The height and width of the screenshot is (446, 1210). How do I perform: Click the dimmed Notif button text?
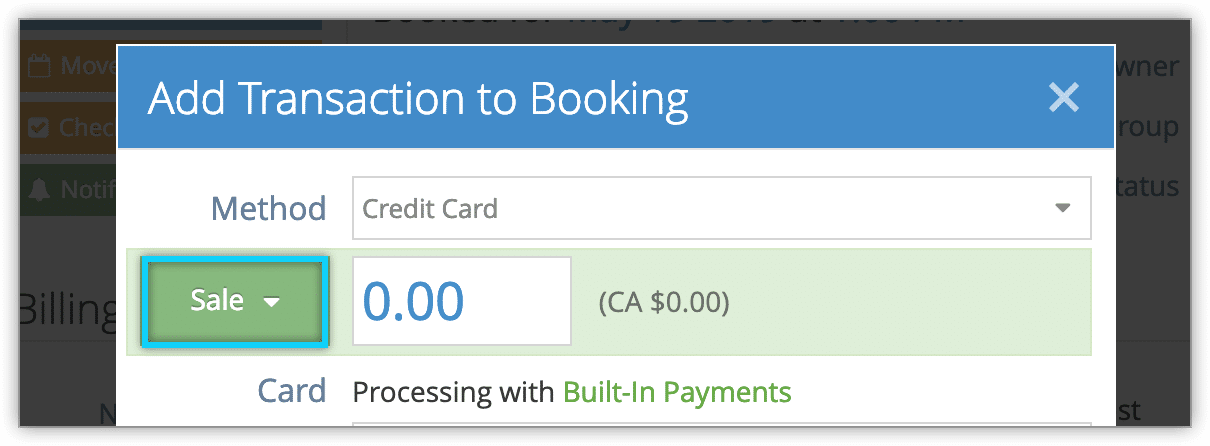[x=87, y=187]
